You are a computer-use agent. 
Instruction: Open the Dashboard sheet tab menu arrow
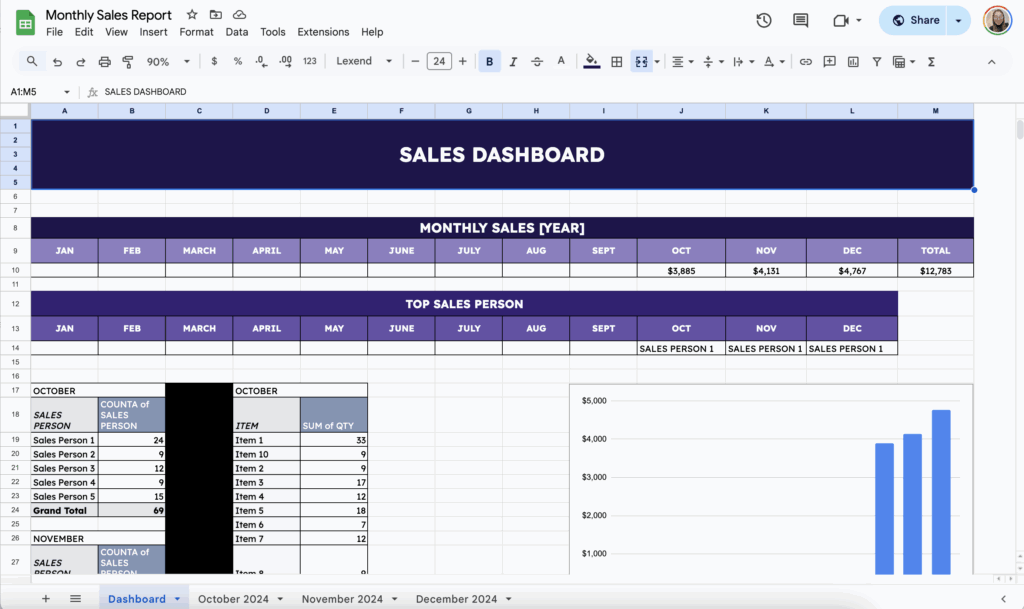178,599
